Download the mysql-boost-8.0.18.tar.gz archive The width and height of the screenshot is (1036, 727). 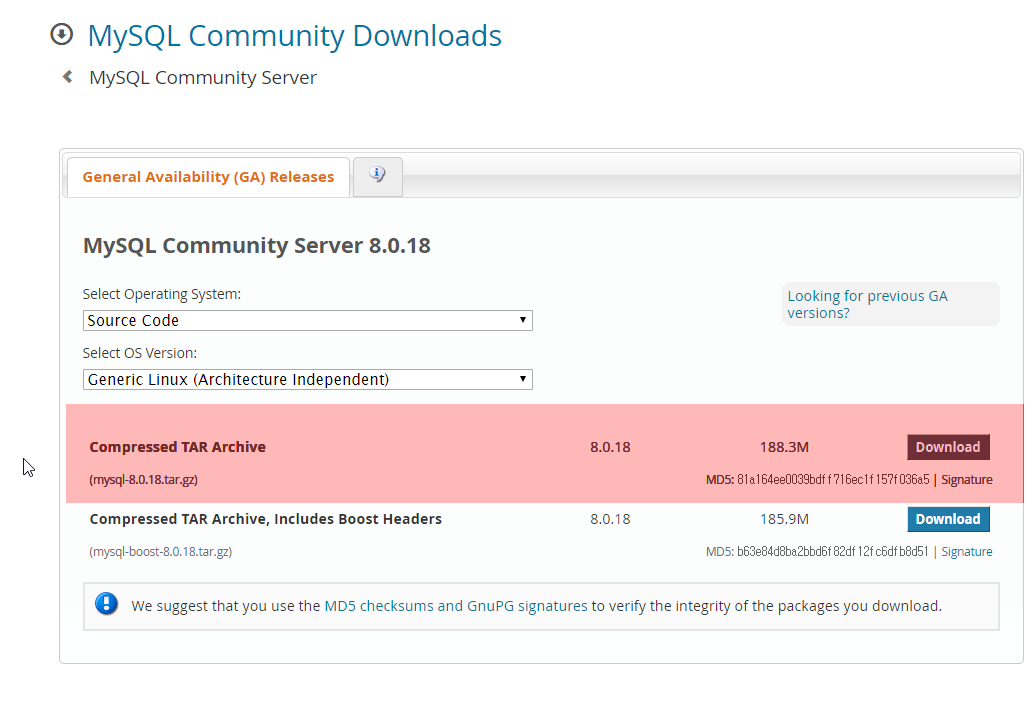tap(948, 519)
